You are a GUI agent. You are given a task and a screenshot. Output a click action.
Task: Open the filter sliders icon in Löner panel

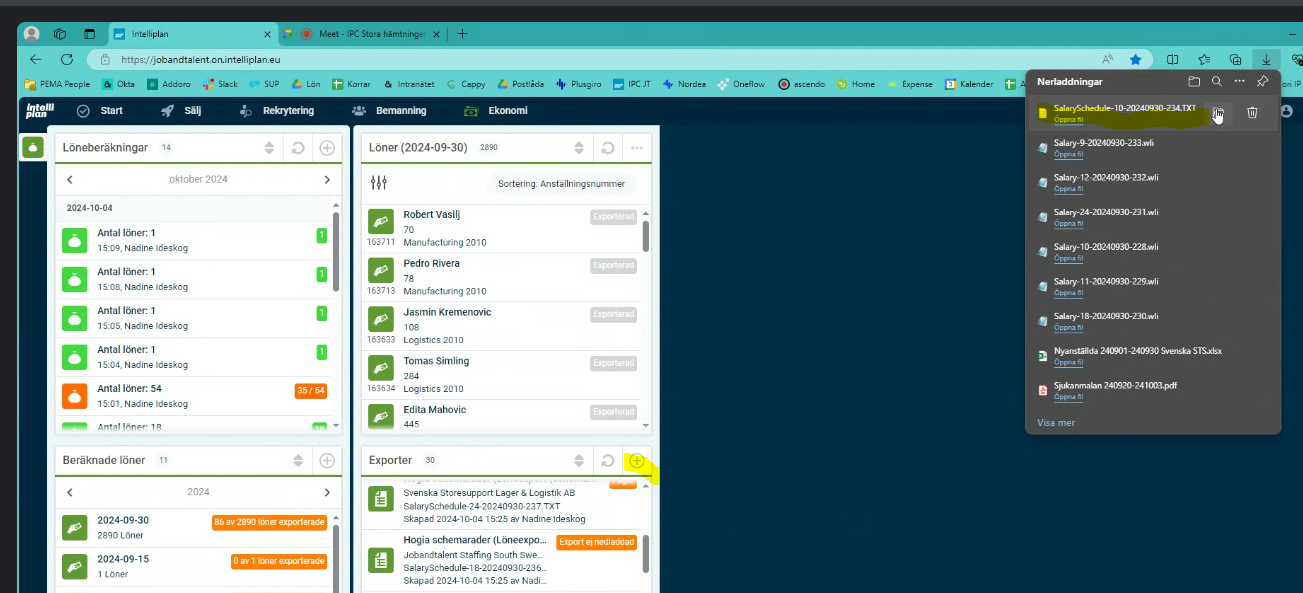click(x=378, y=183)
